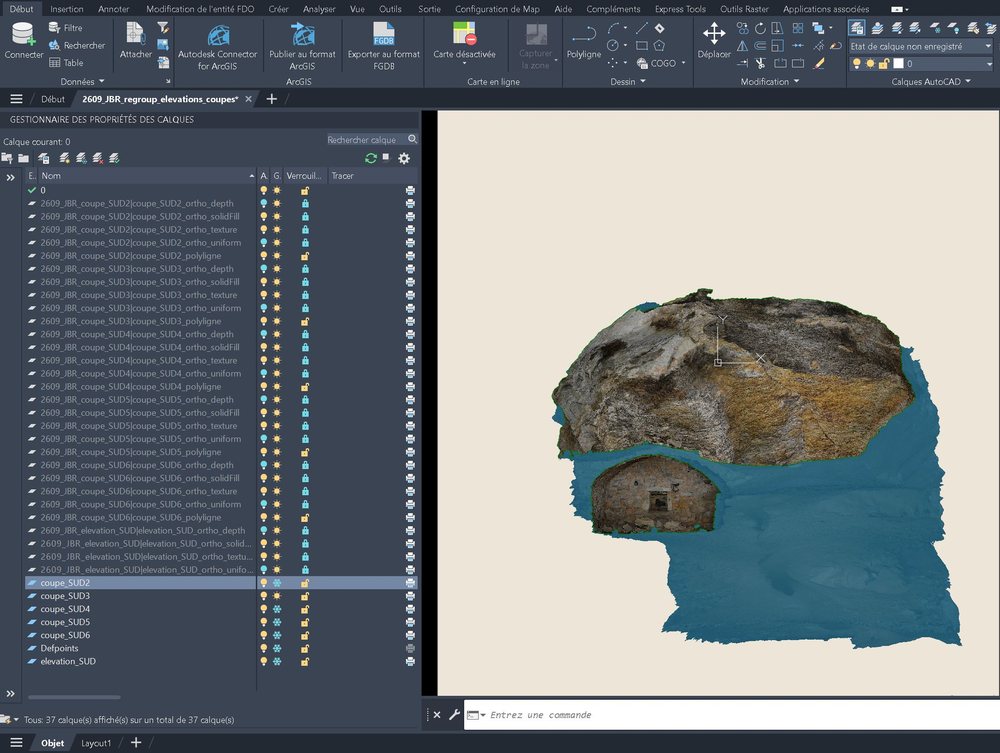Expand the layer filter tree chevrons
Screen dimensions: 1000x753
click(x=10, y=178)
